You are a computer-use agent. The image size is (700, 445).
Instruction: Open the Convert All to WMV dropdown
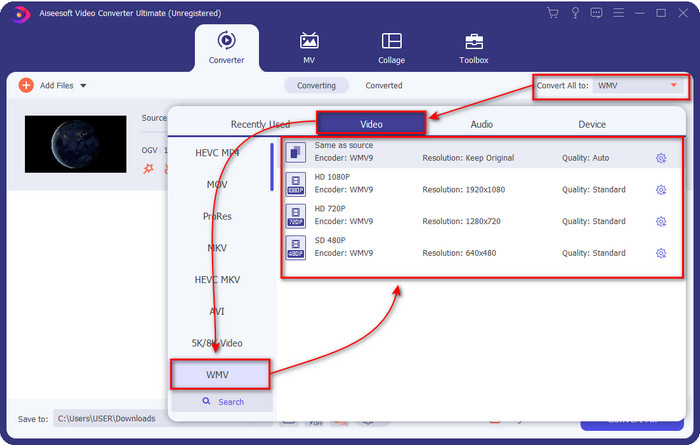[x=638, y=85]
